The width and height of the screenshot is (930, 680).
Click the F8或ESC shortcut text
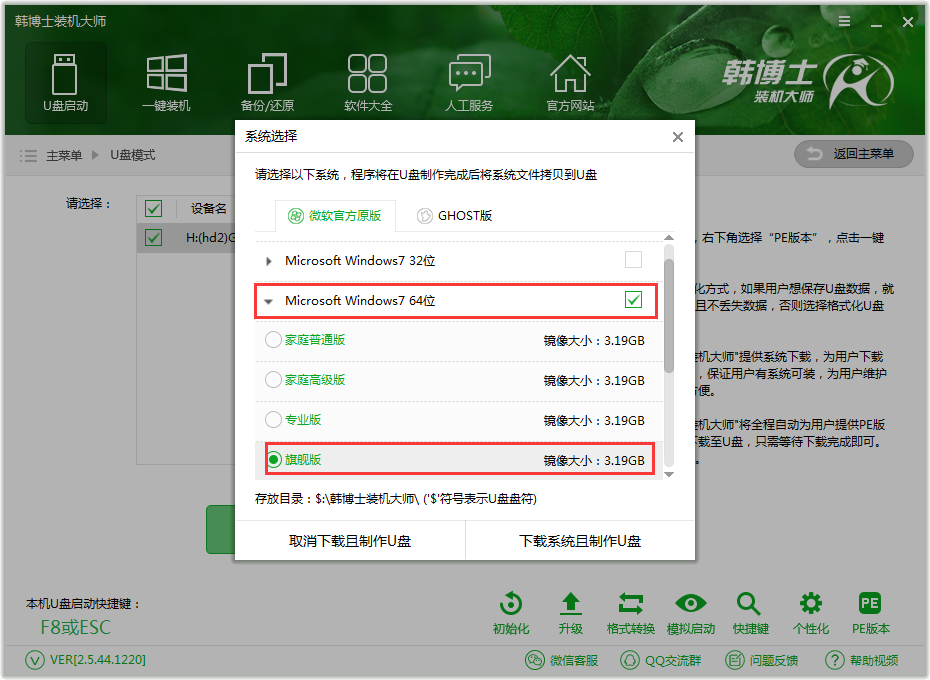click(75, 627)
